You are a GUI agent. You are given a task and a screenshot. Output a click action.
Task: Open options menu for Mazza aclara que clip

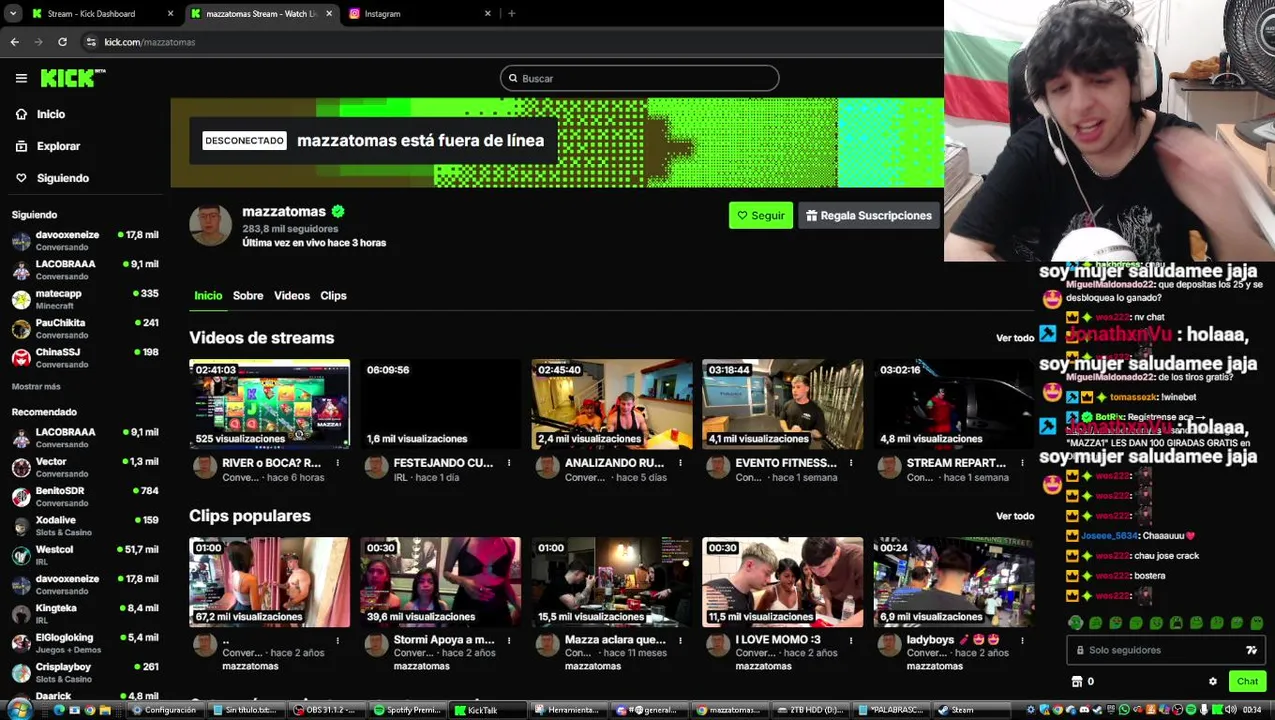coord(680,640)
